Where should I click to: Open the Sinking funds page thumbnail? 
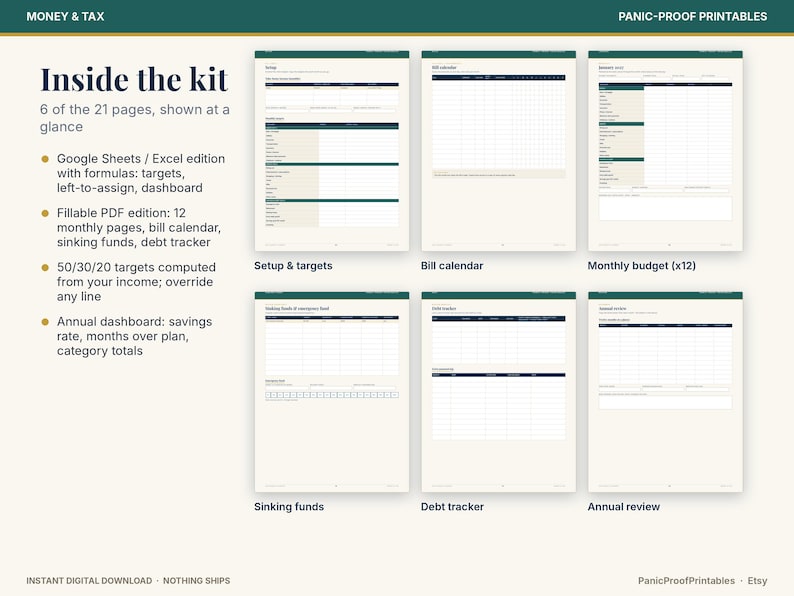click(x=332, y=391)
